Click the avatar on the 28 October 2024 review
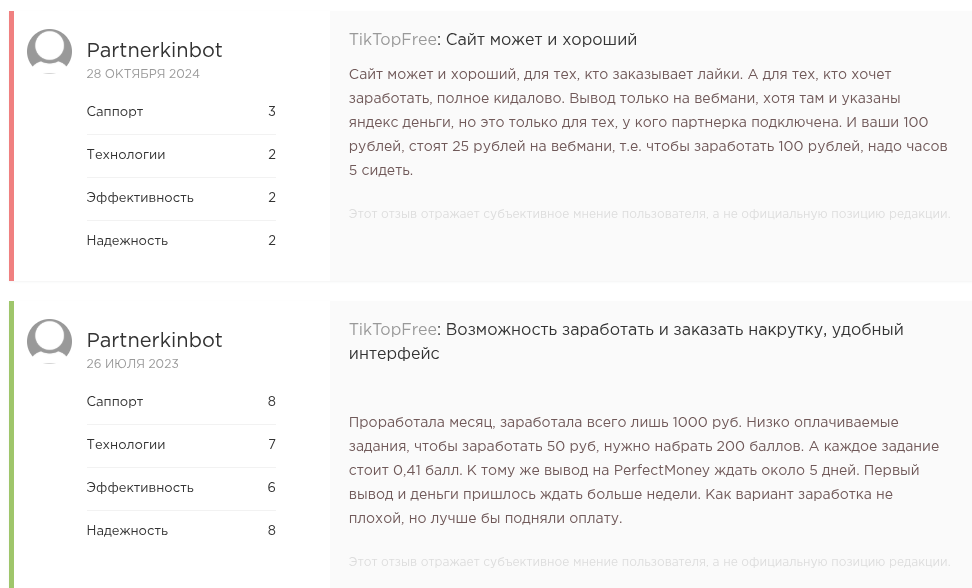This screenshot has height=588, width=972. tap(49, 51)
